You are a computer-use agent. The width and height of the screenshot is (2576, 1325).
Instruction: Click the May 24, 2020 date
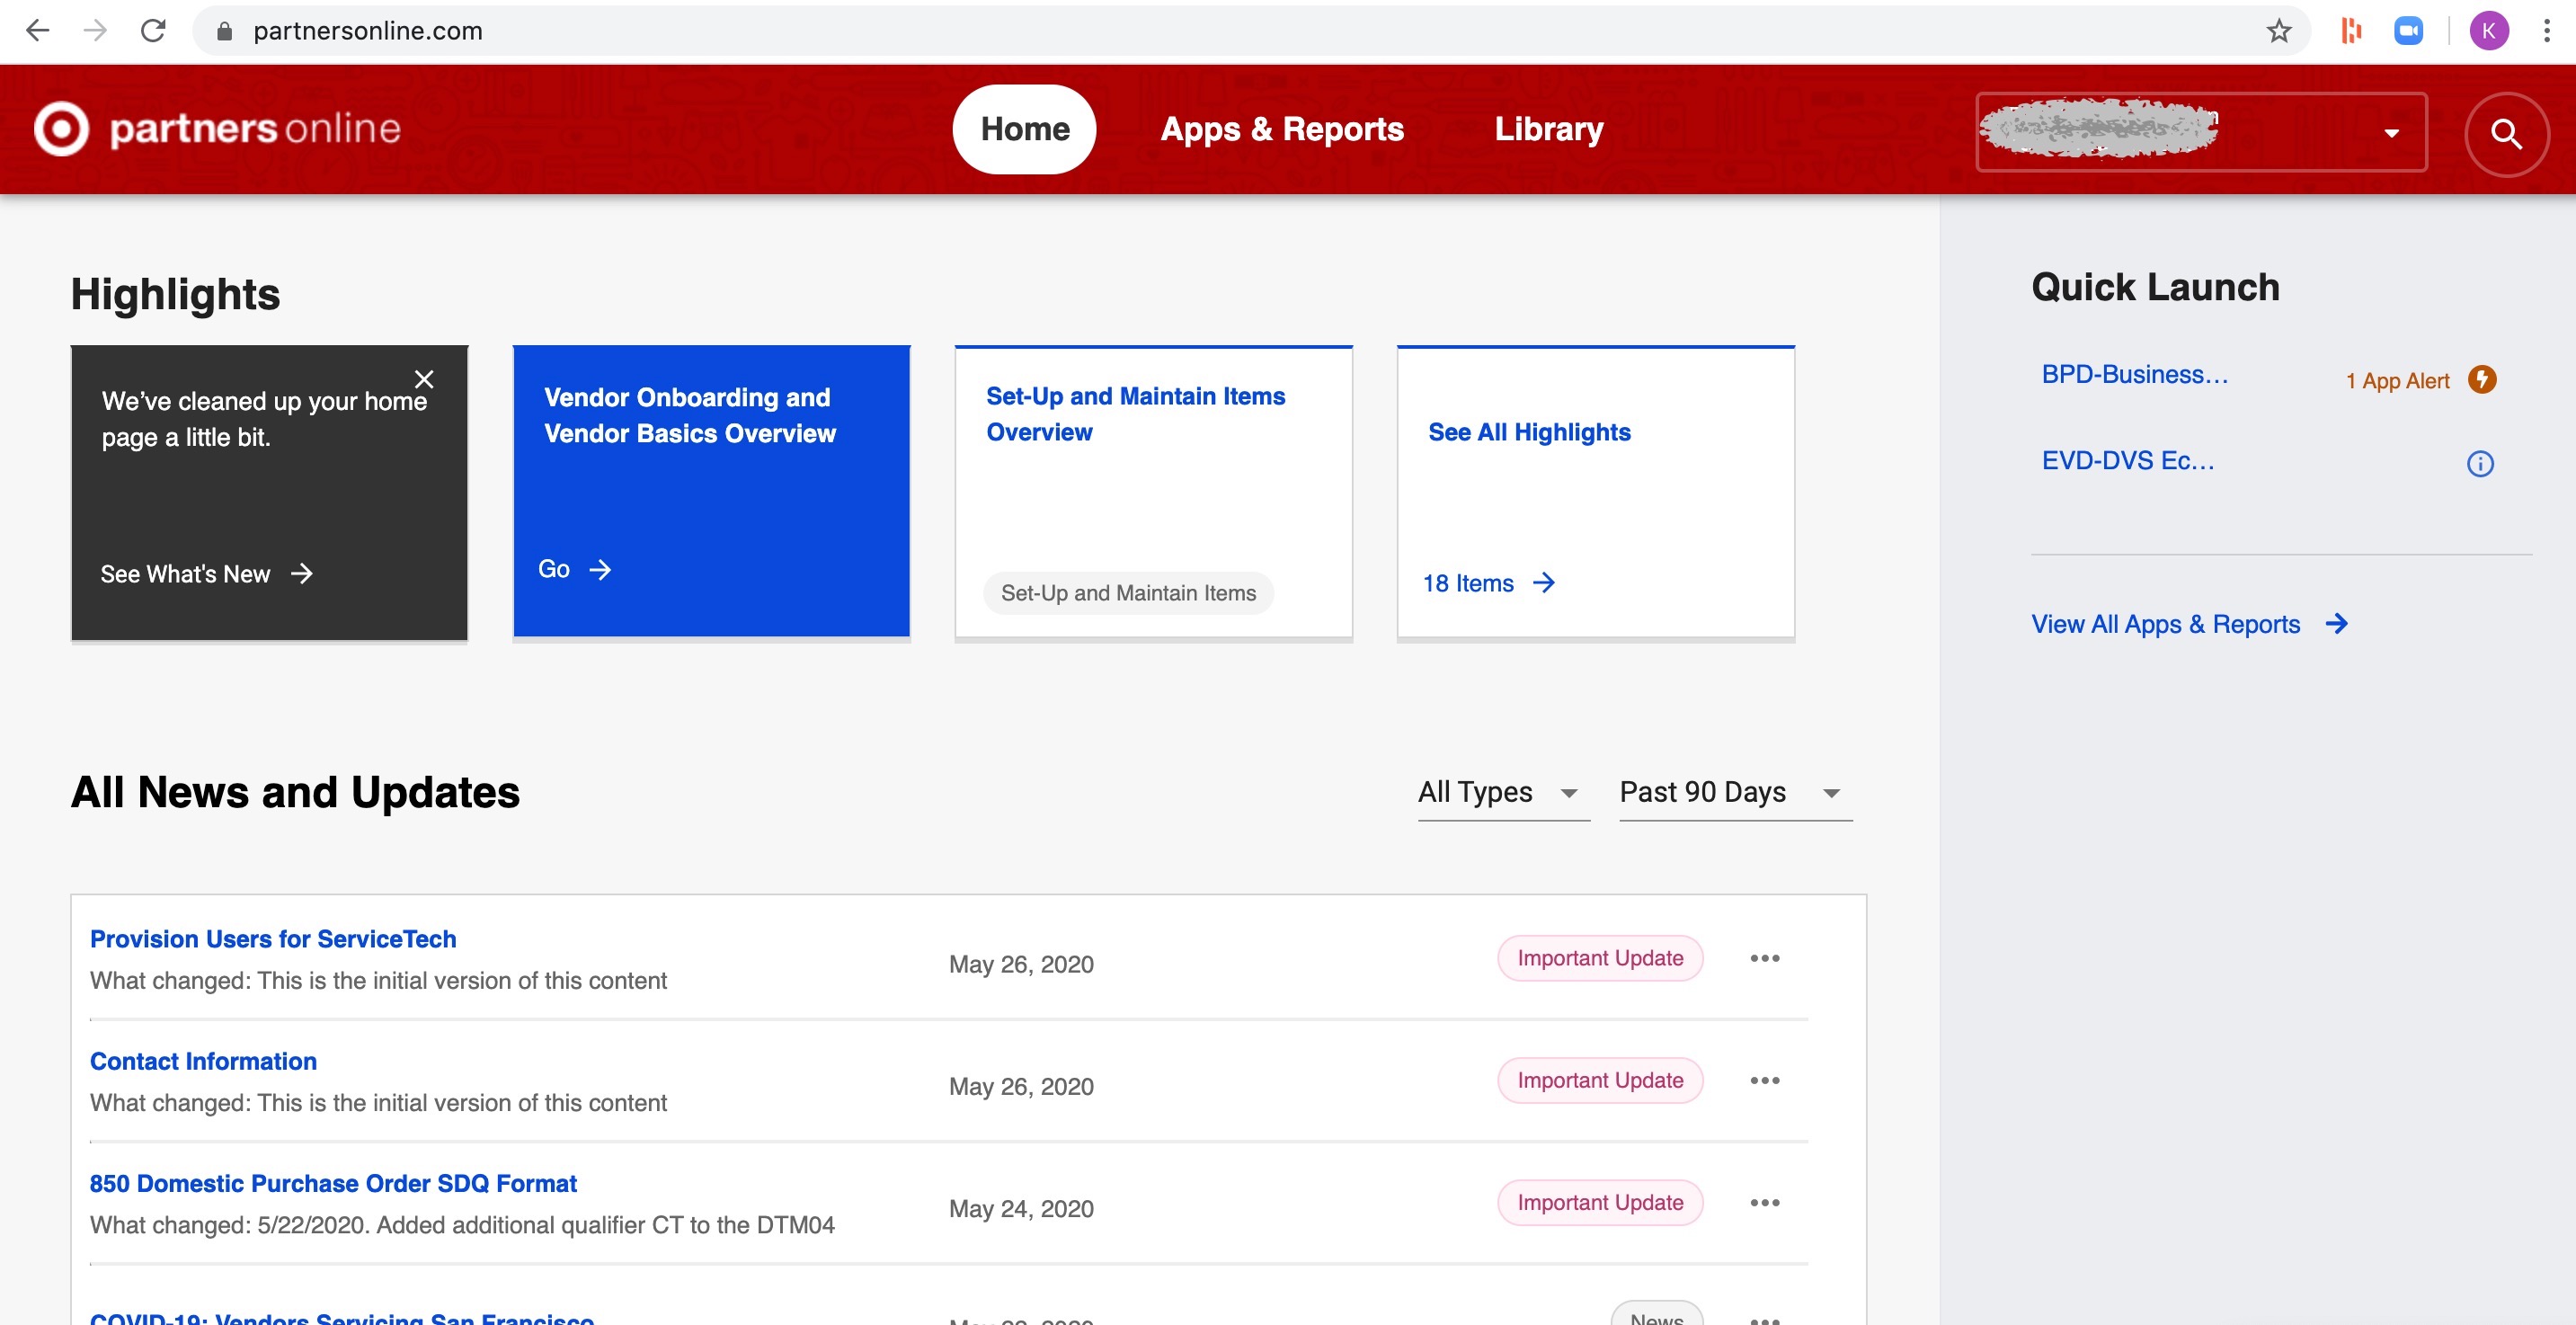1021,1209
